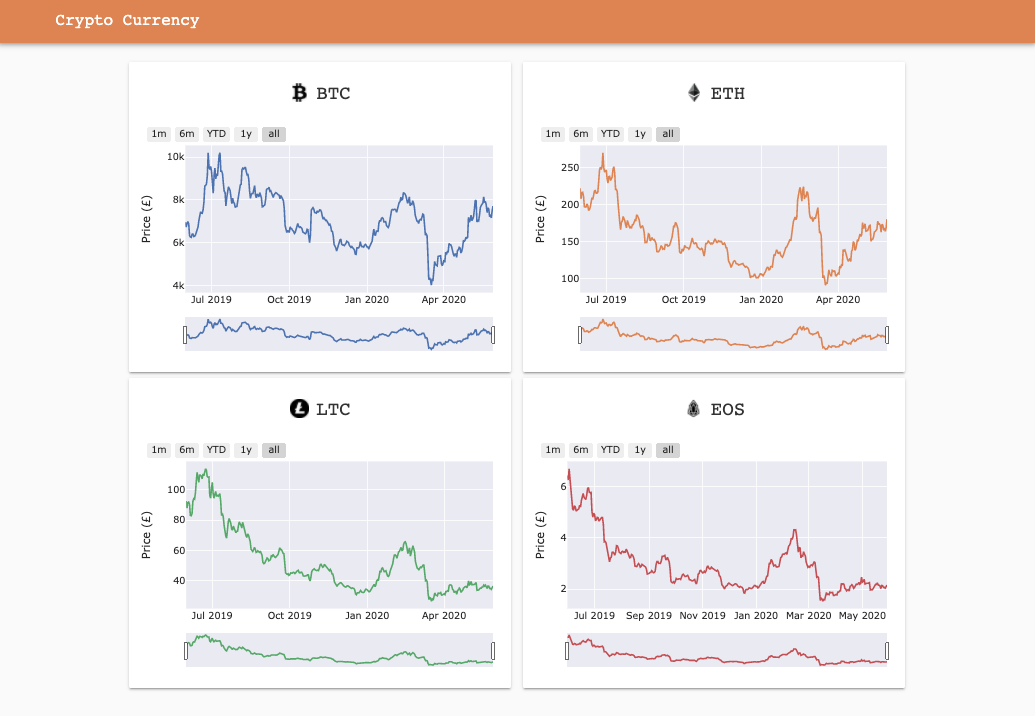Choose YTD range on the ETH chart
Viewport: 1035px width, 716px height.
coord(610,134)
